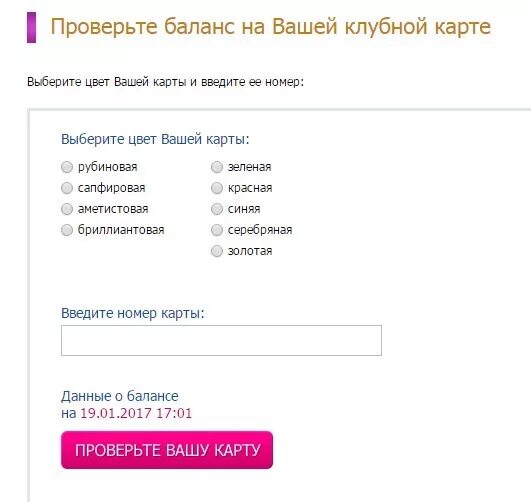Click the card number input field

tap(221, 340)
